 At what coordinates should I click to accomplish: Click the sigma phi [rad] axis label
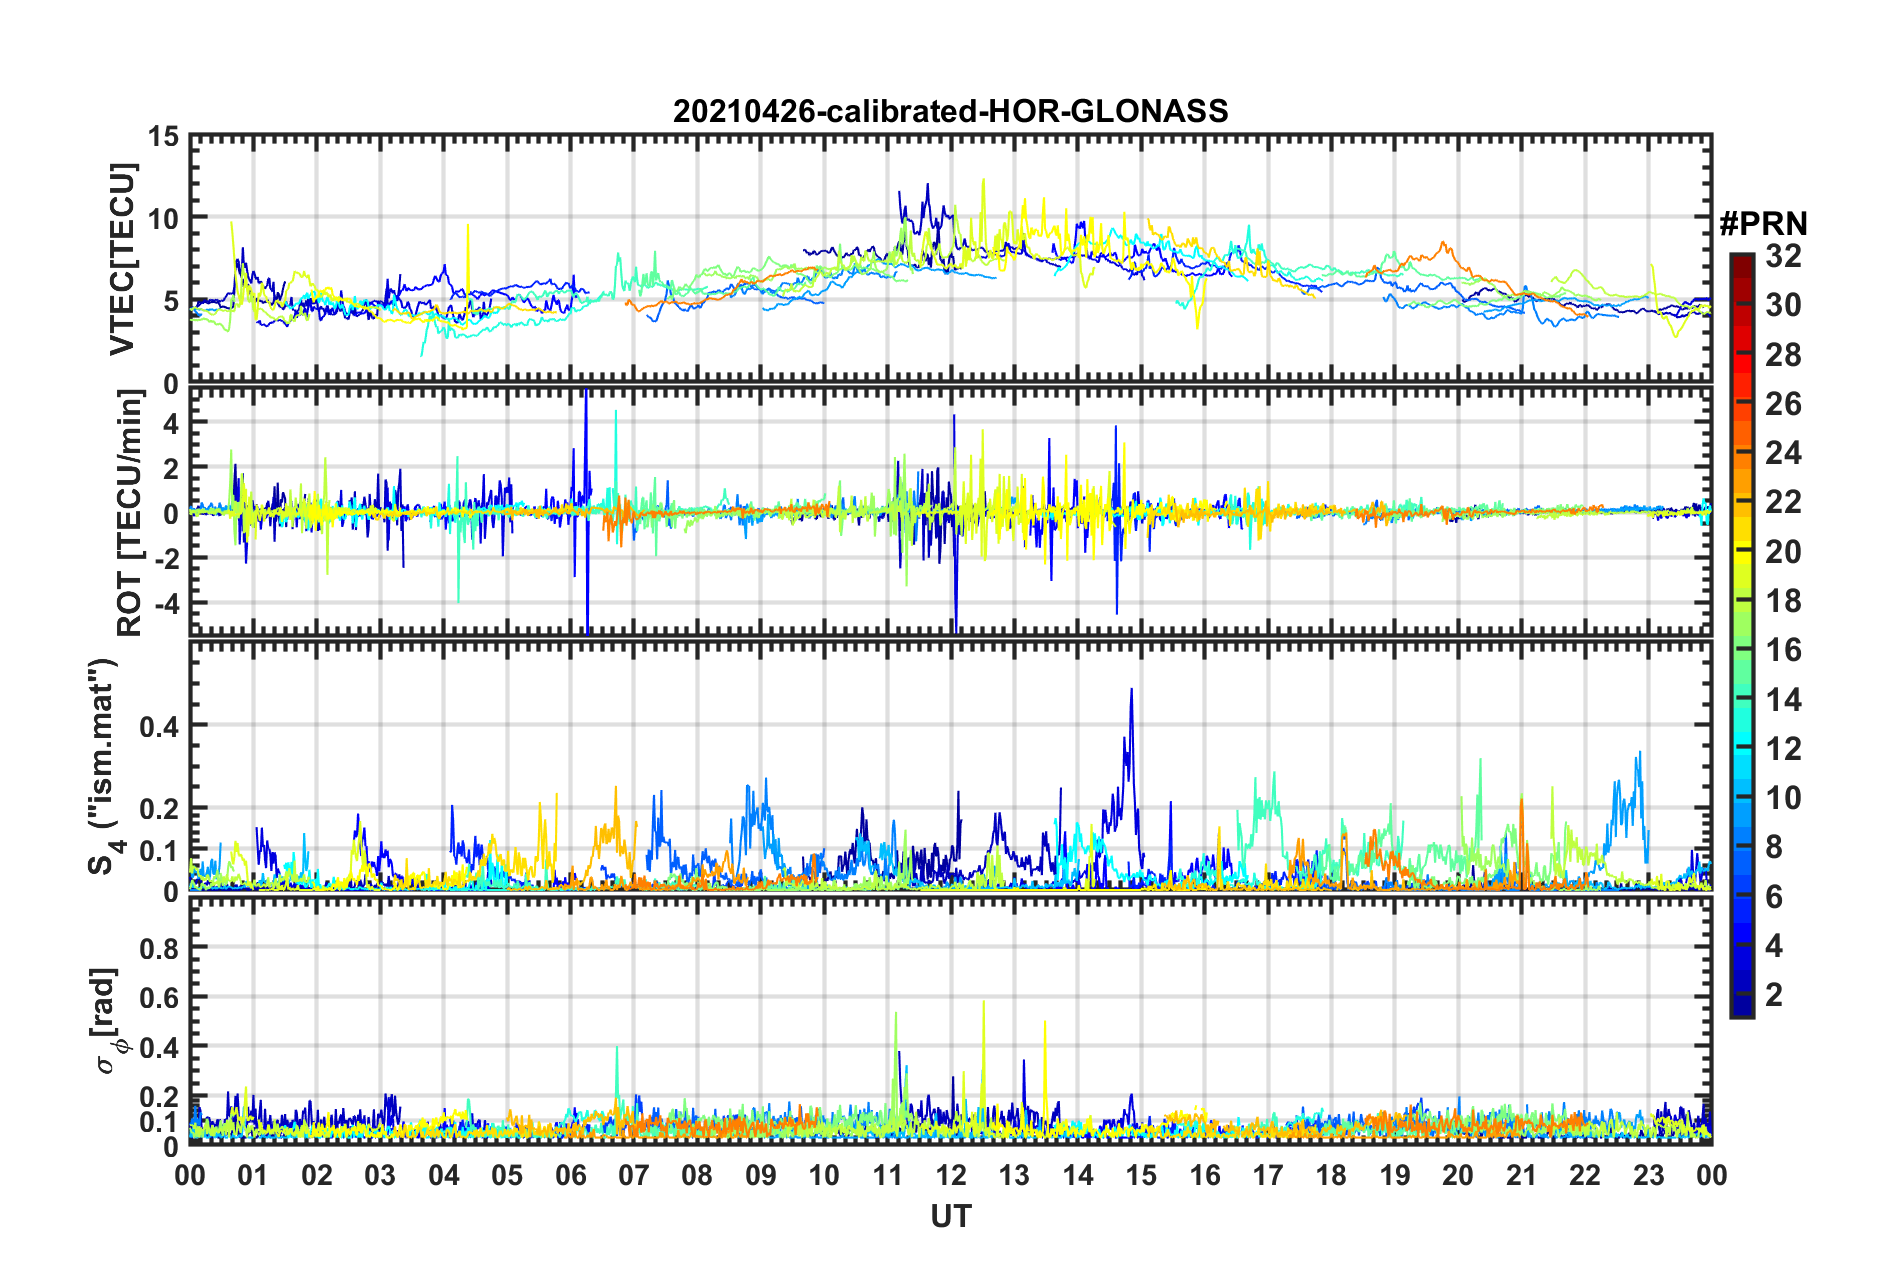click(108, 1020)
